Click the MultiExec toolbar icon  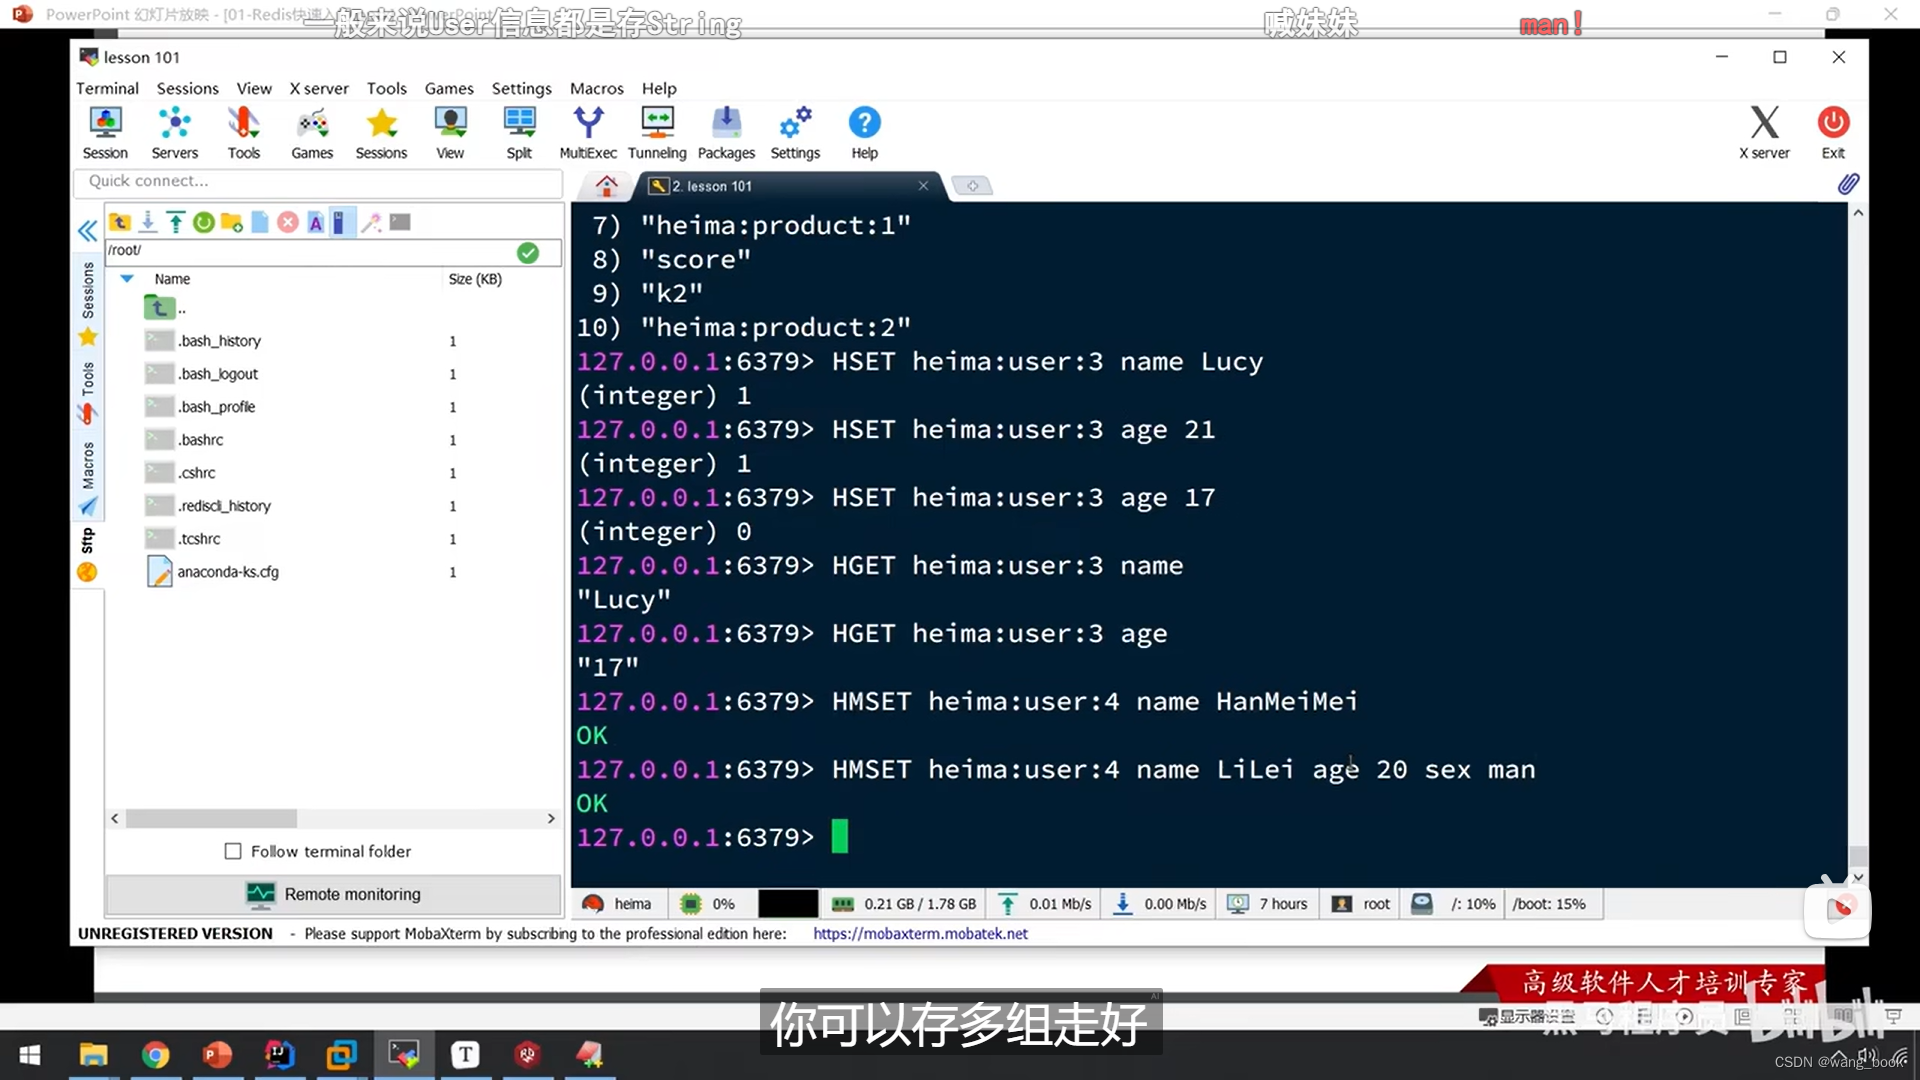(x=587, y=131)
